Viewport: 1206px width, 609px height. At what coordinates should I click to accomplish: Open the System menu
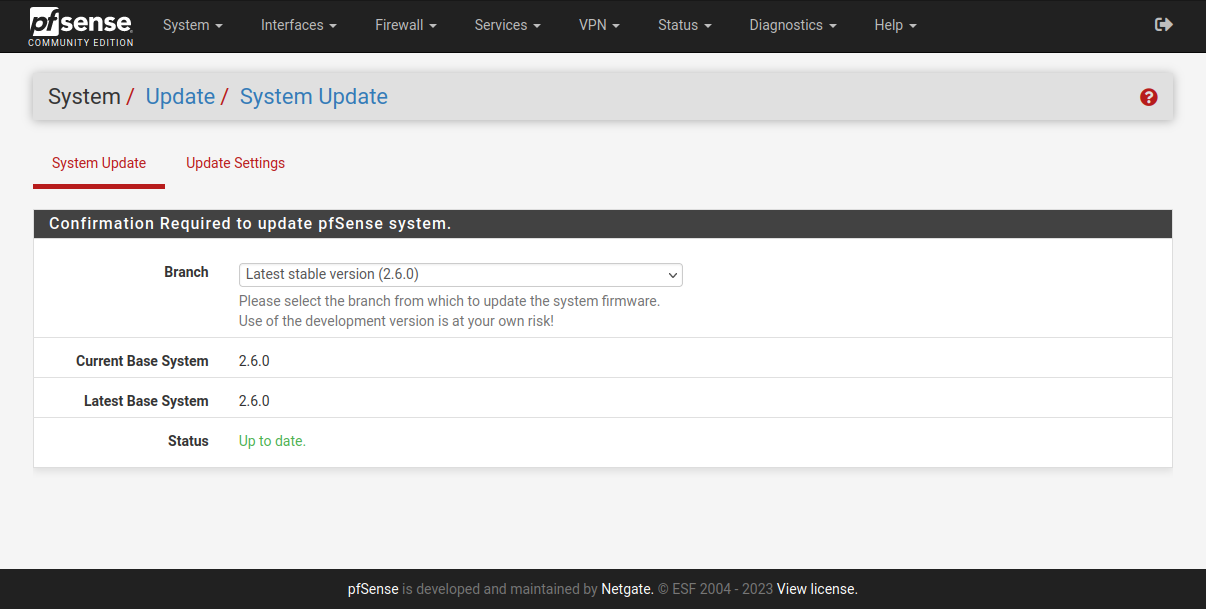[x=192, y=25]
